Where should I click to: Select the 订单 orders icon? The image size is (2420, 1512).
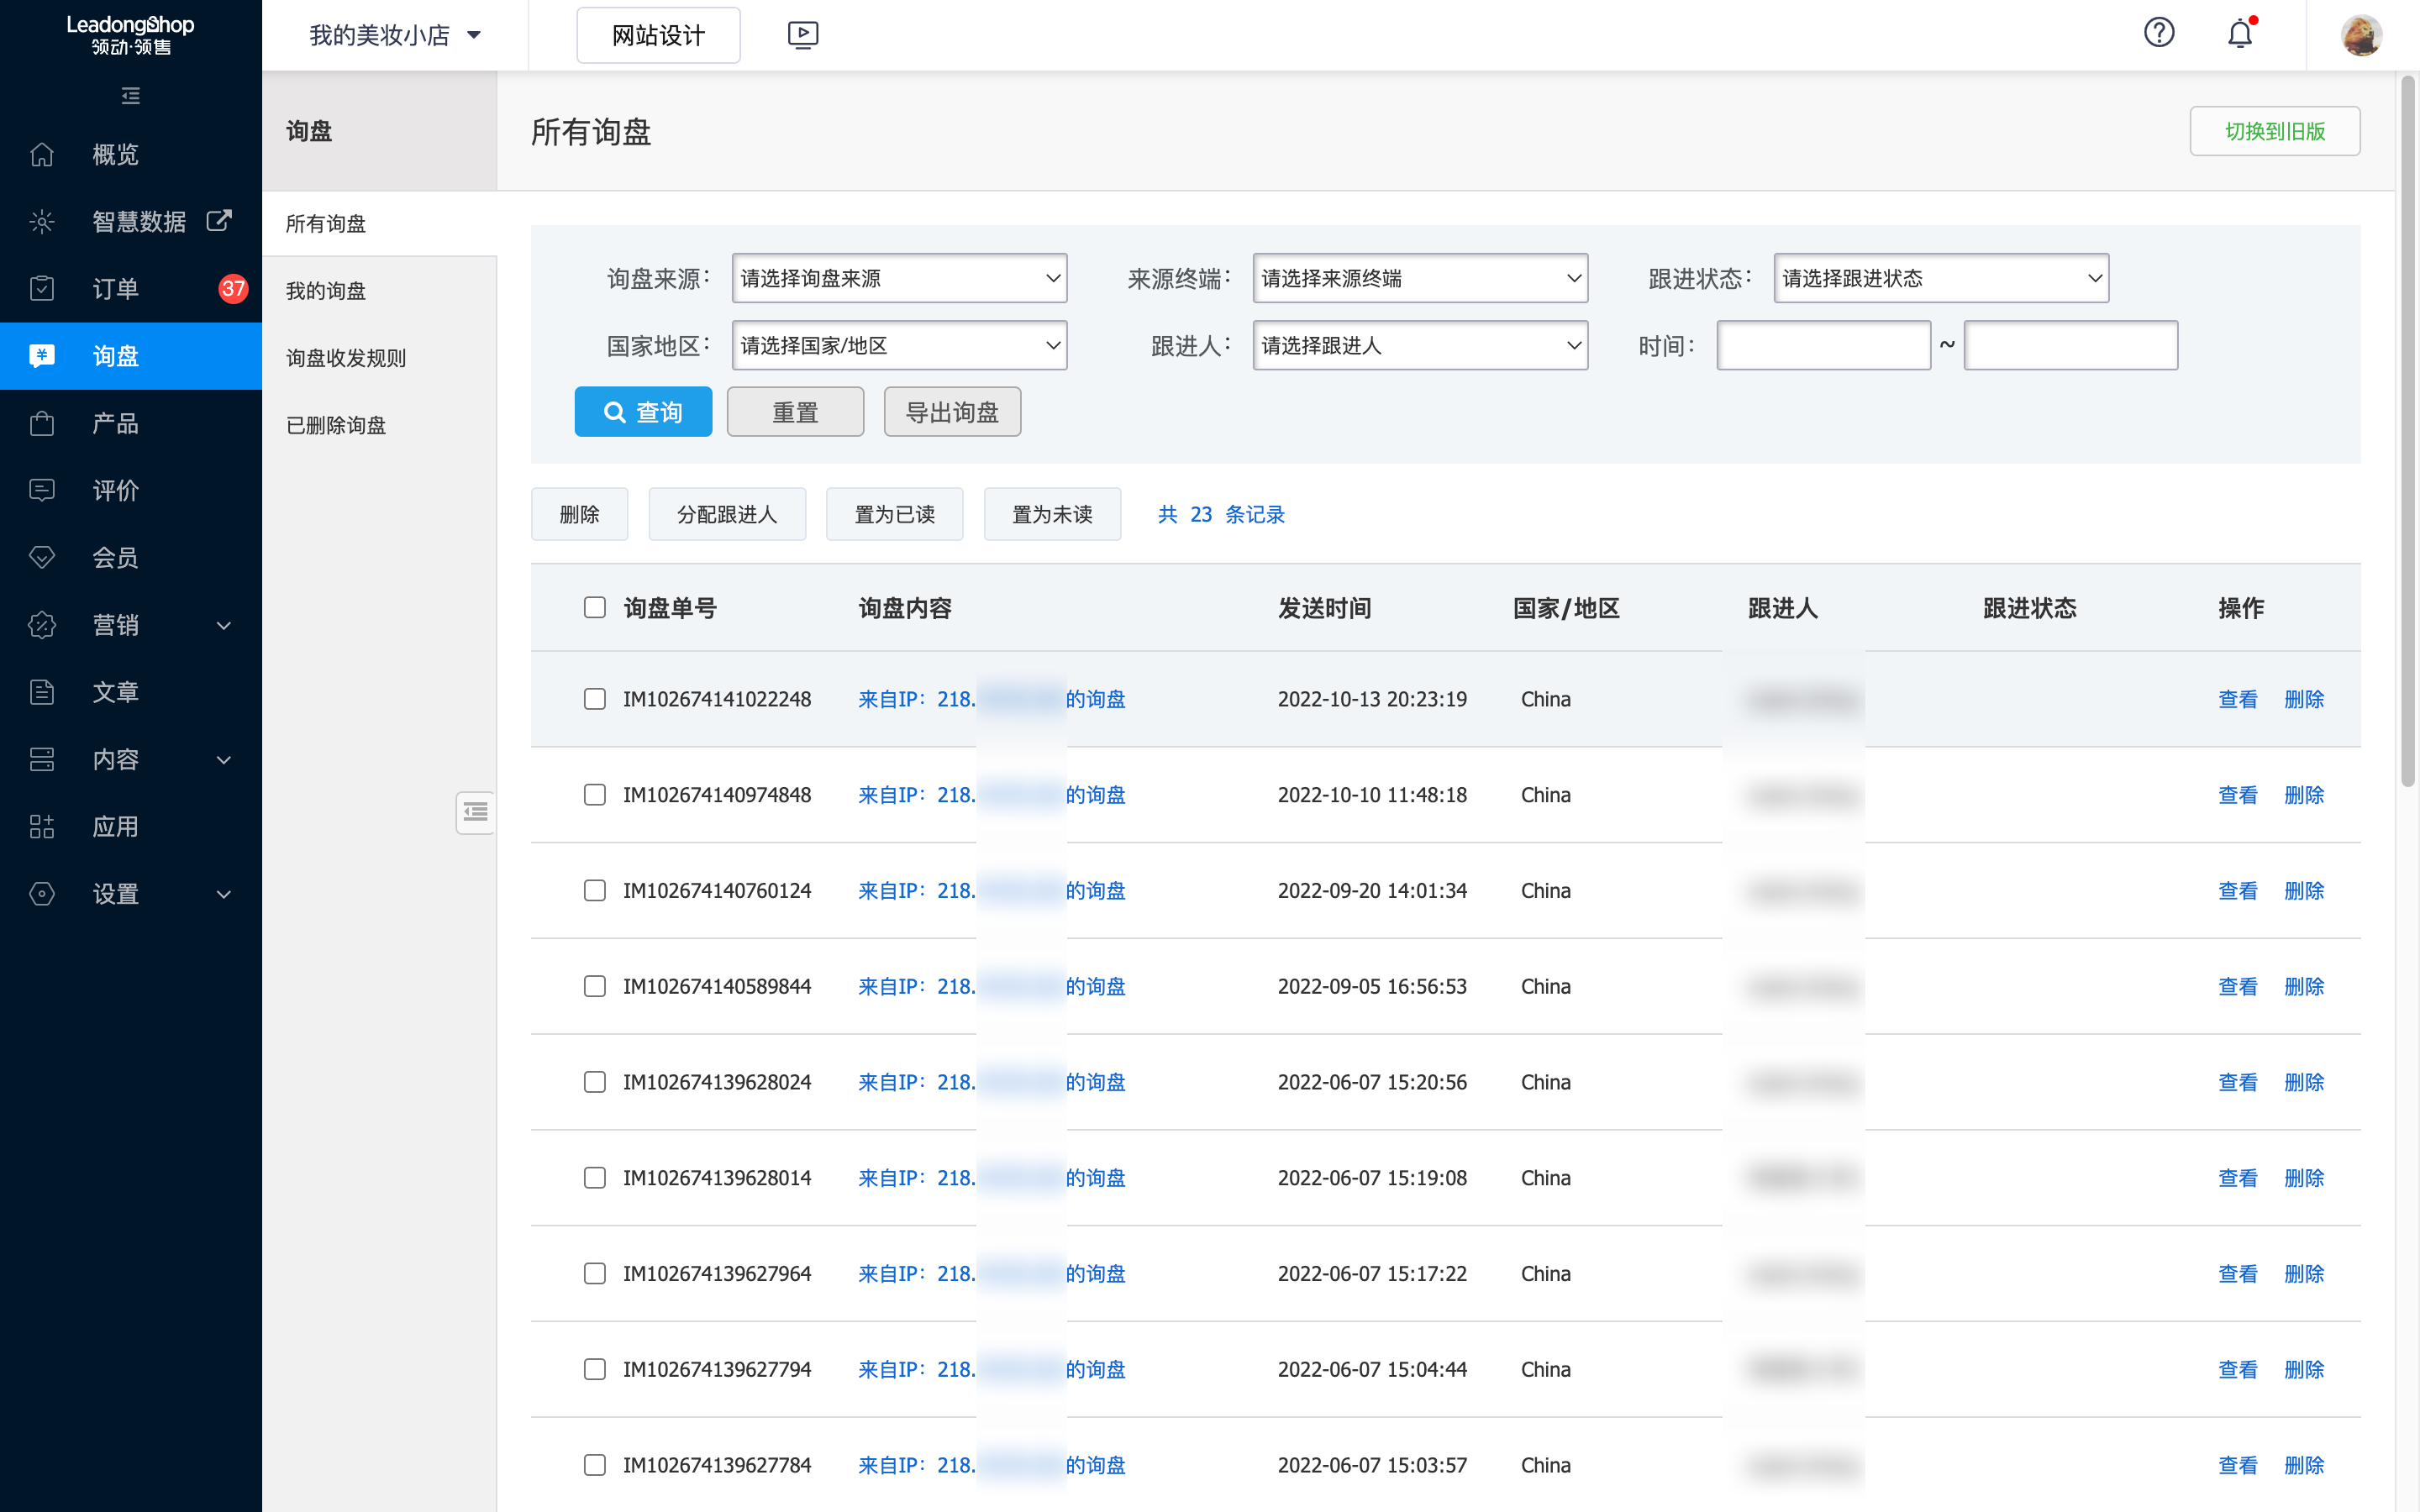click(41, 288)
